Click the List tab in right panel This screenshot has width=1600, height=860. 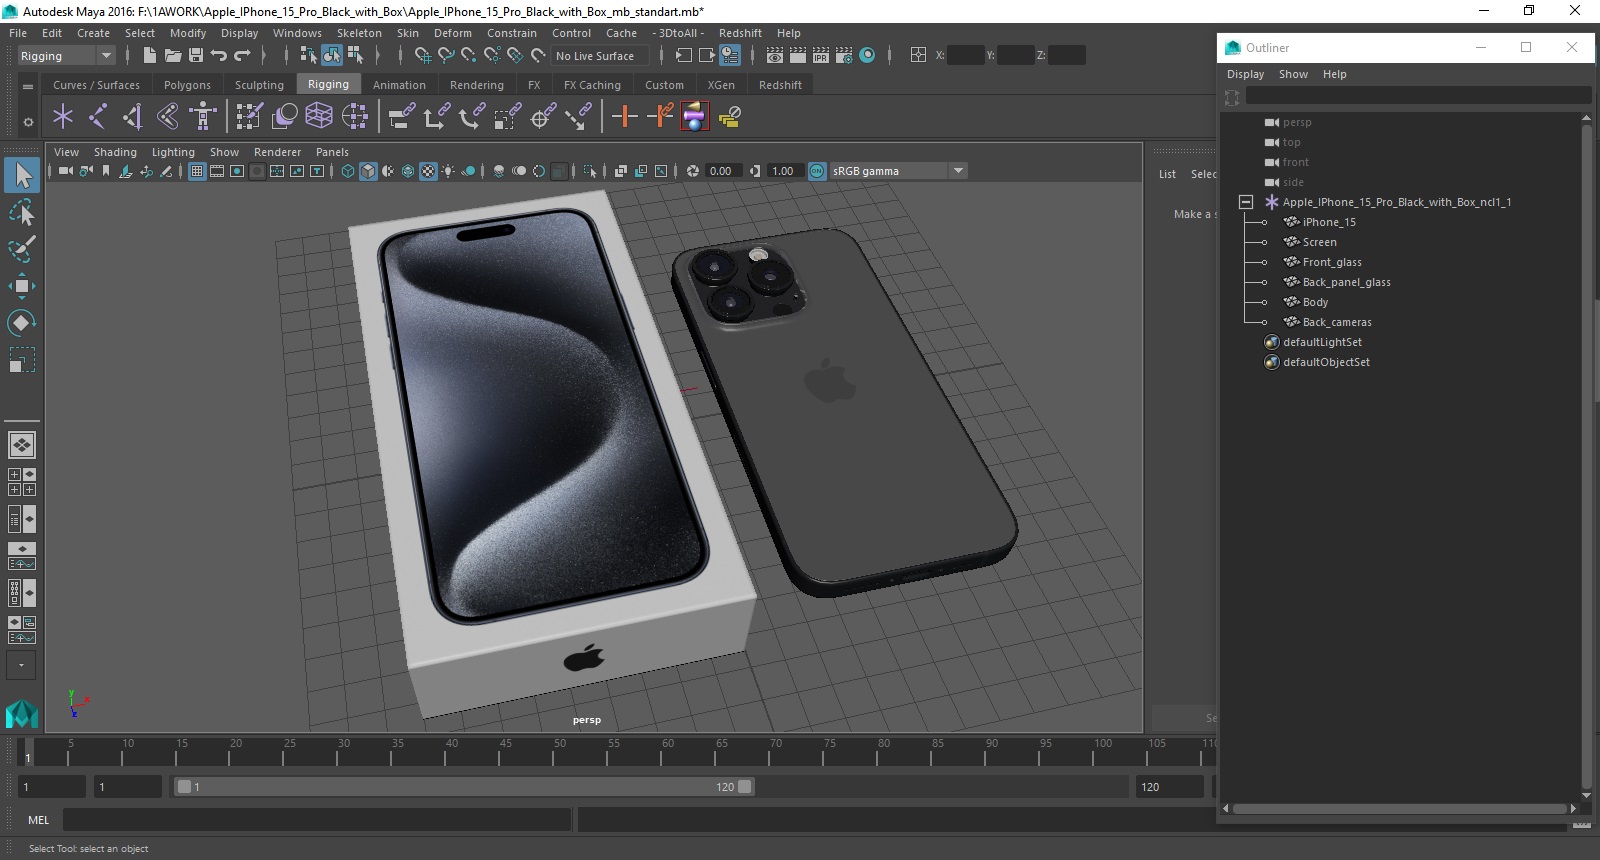(1167, 174)
